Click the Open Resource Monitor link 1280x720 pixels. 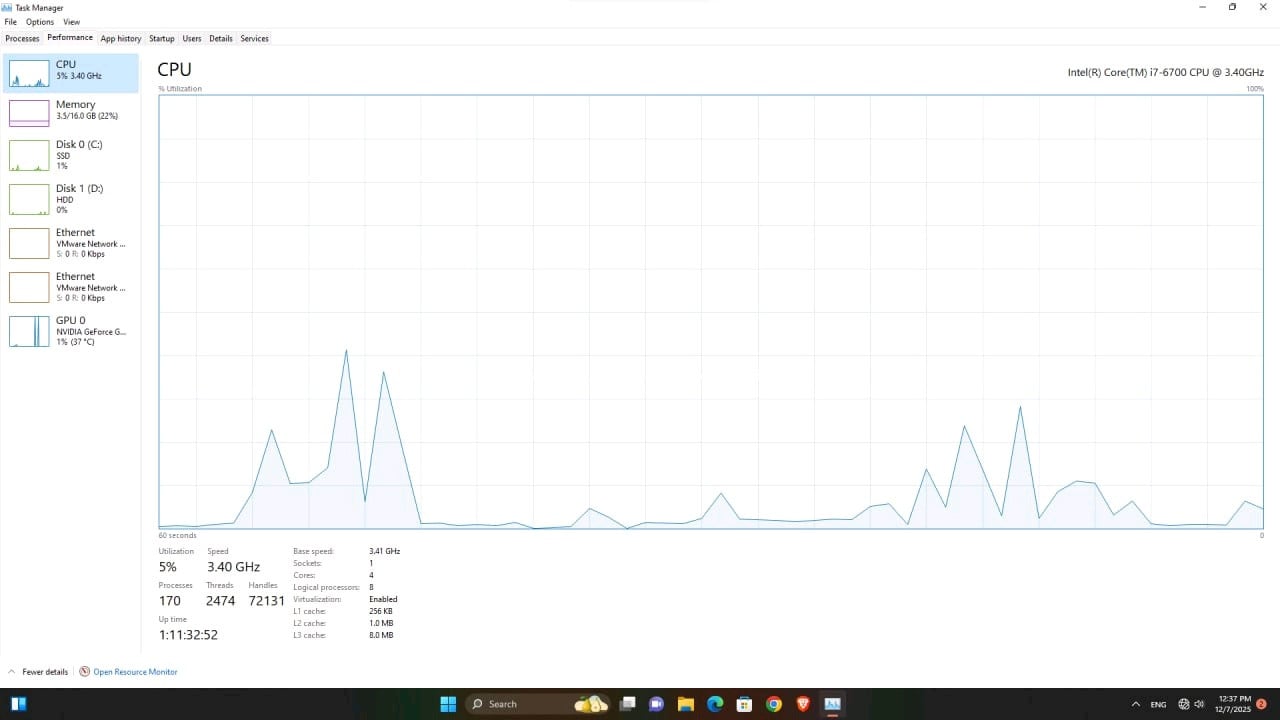click(135, 672)
